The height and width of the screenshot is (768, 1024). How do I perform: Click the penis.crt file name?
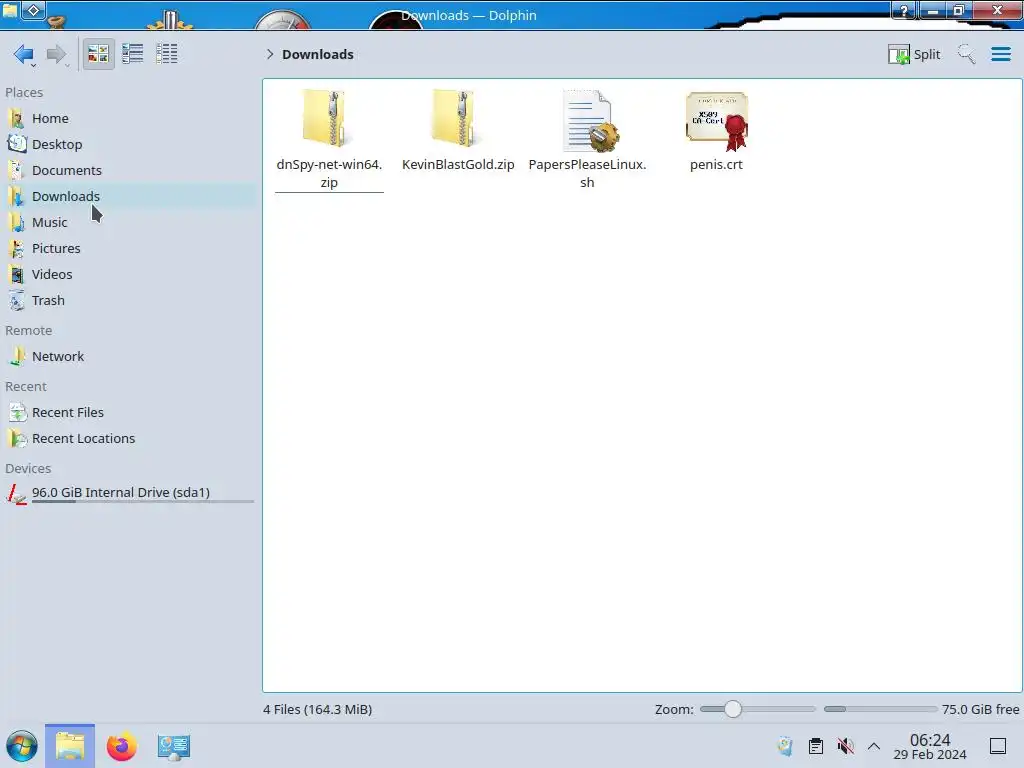pos(716,165)
